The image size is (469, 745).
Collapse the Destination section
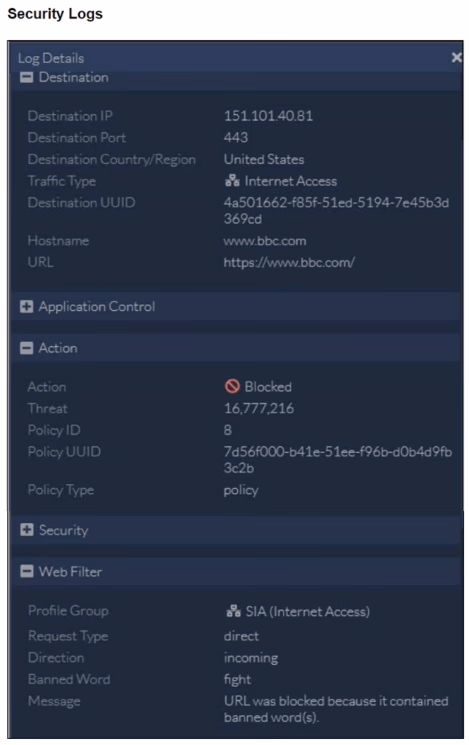point(27,77)
